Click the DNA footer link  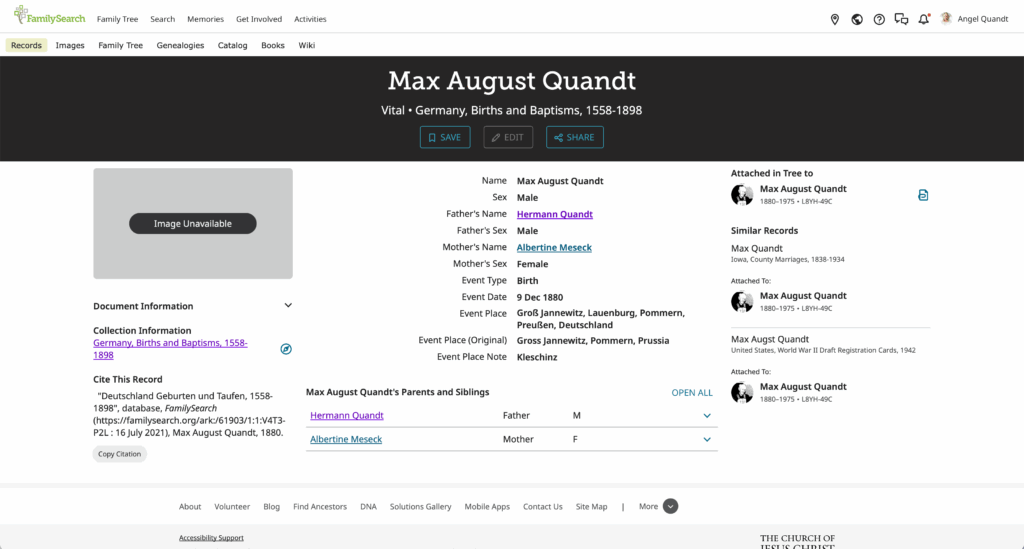(x=368, y=507)
